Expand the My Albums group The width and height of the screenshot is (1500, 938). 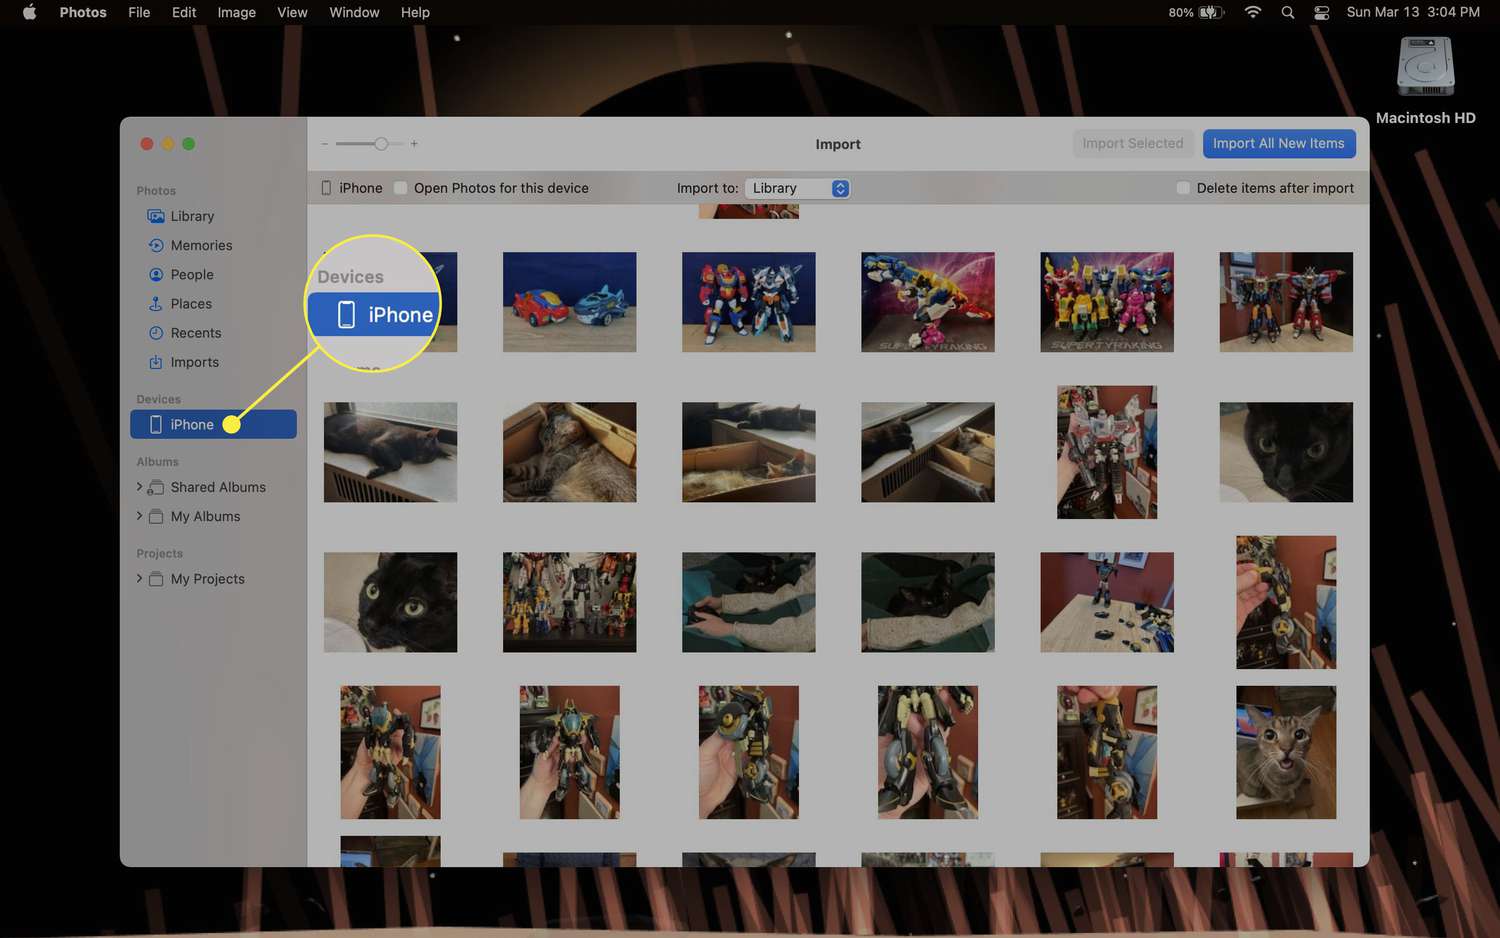(139, 516)
